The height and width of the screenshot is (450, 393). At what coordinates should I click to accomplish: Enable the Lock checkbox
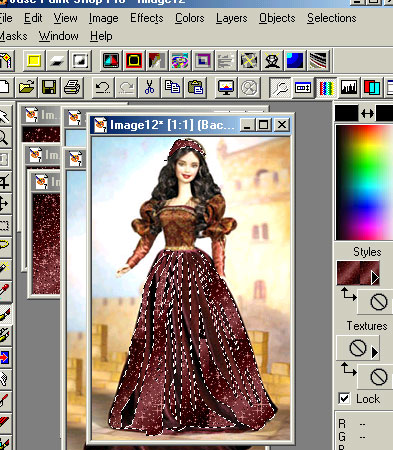(344, 399)
